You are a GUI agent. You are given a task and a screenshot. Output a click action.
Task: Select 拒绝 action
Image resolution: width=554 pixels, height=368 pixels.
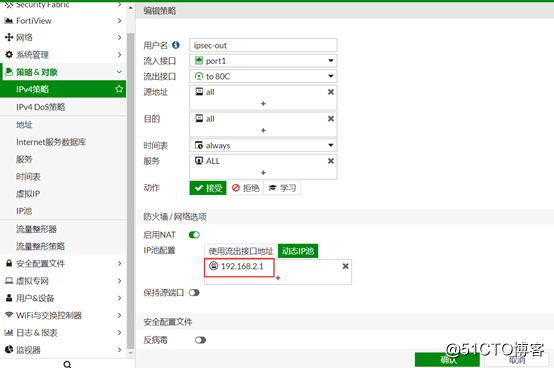[245, 188]
